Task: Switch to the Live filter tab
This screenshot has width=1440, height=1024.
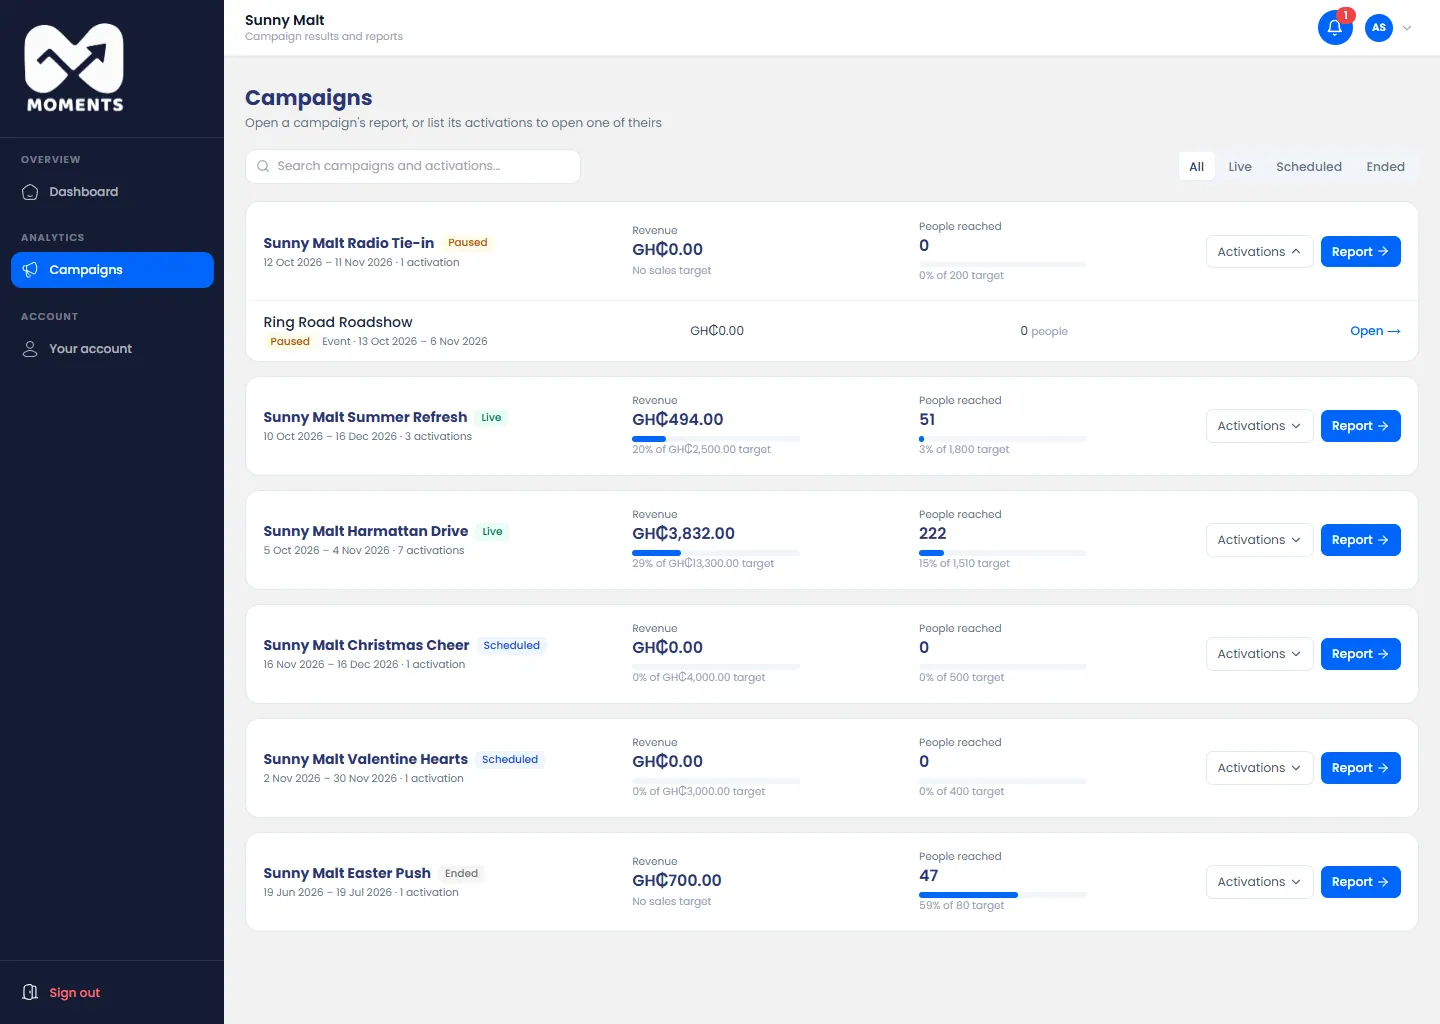Action: [x=1240, y=167]
